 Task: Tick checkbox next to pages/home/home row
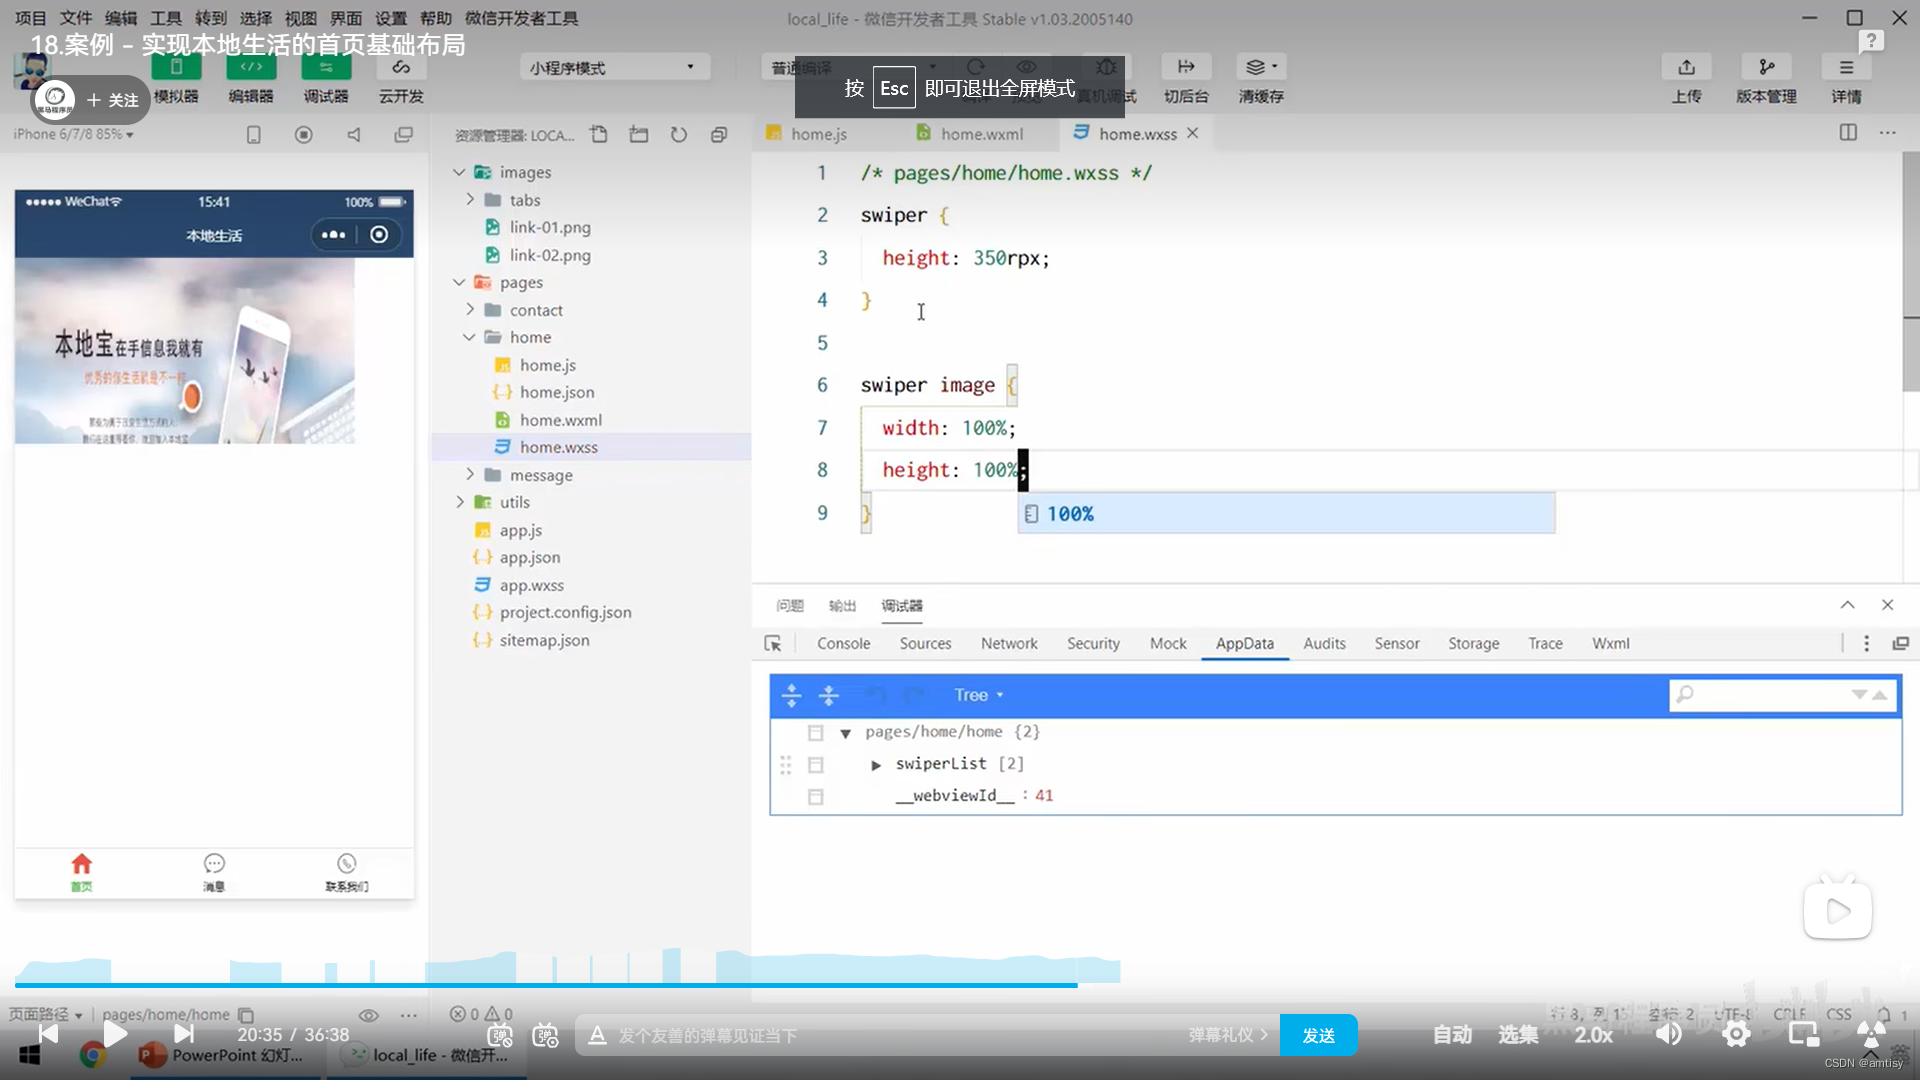coord(816,733)
